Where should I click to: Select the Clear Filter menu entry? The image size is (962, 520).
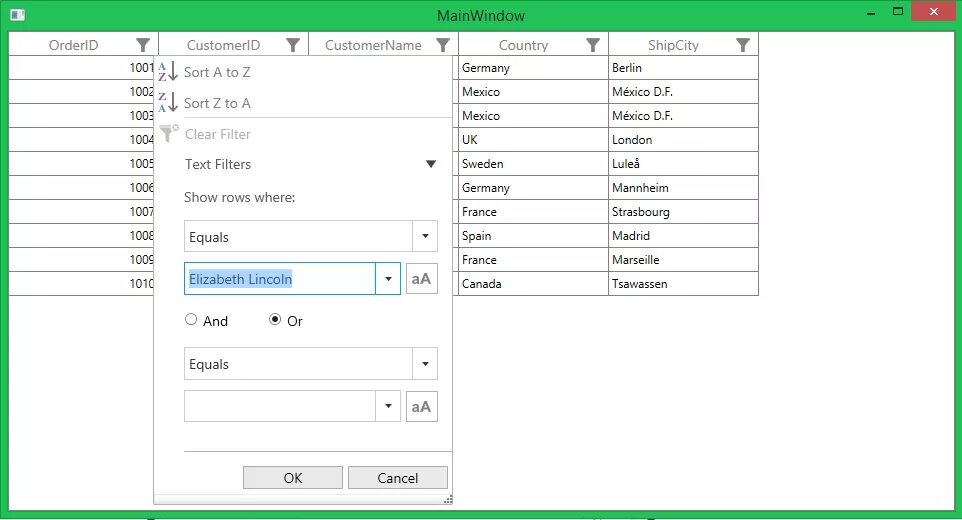[218, 134]
